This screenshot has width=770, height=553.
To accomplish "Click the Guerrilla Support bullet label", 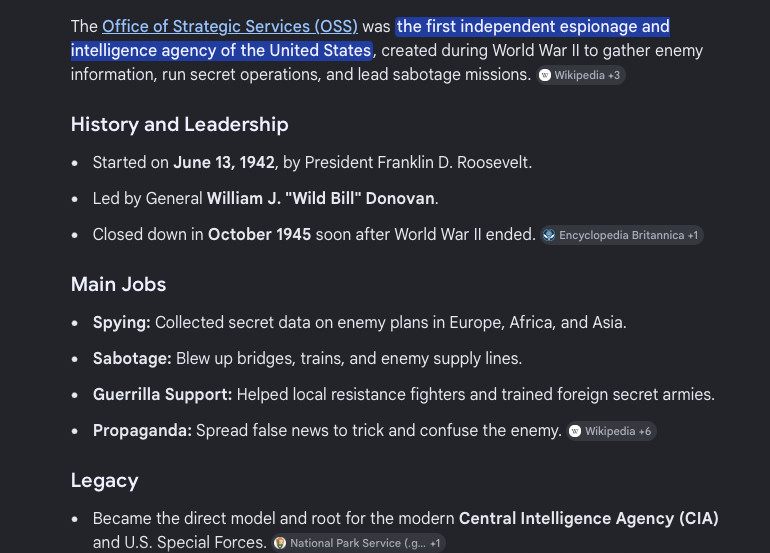I will click(163, 394).
